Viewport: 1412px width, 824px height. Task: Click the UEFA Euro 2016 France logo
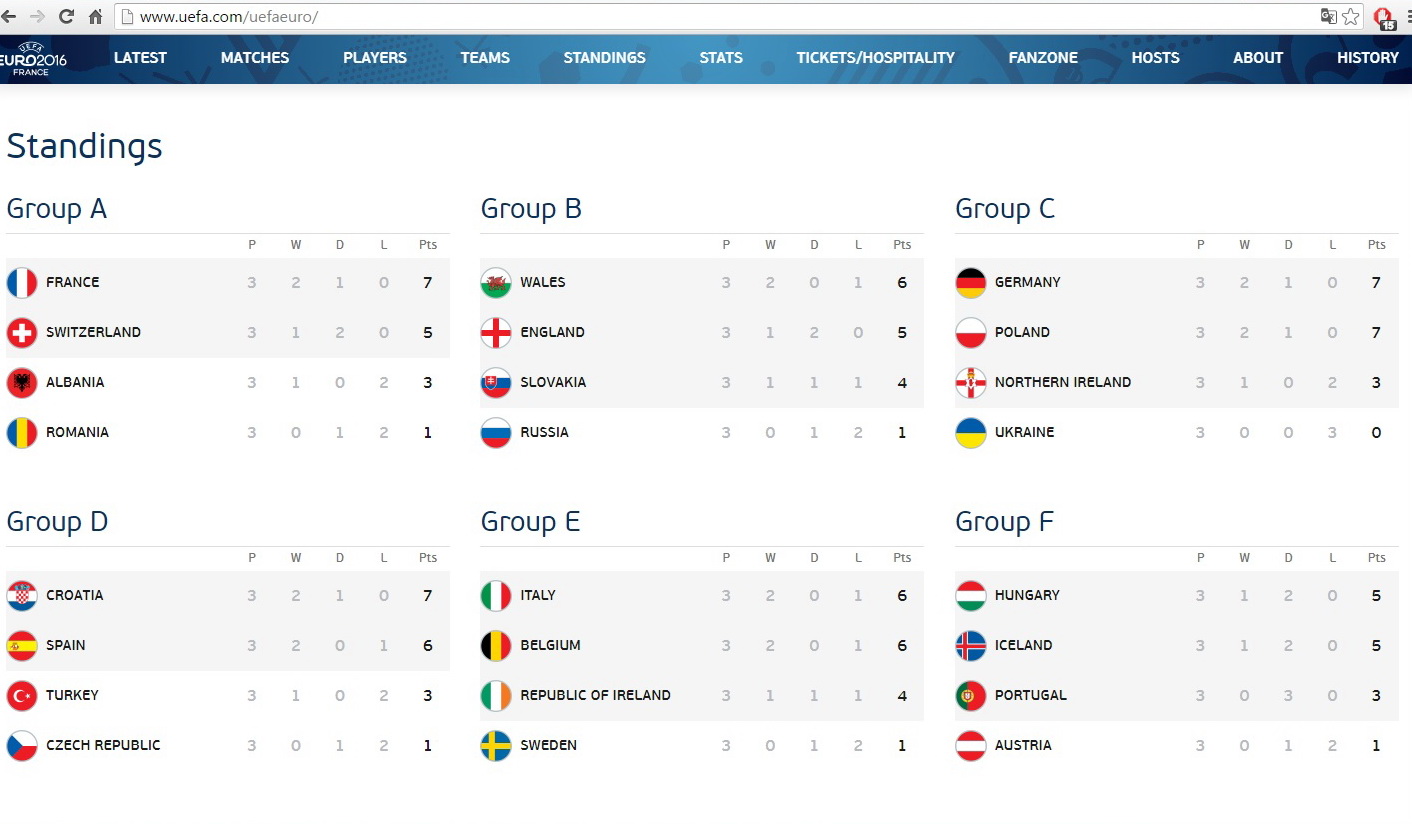(x=32, y=59)
